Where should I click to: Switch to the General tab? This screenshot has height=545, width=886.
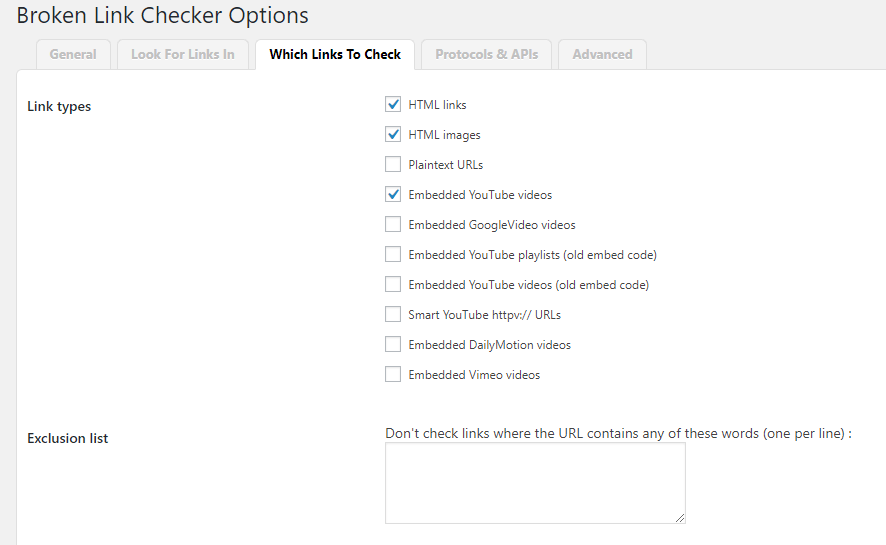point(73,54)
